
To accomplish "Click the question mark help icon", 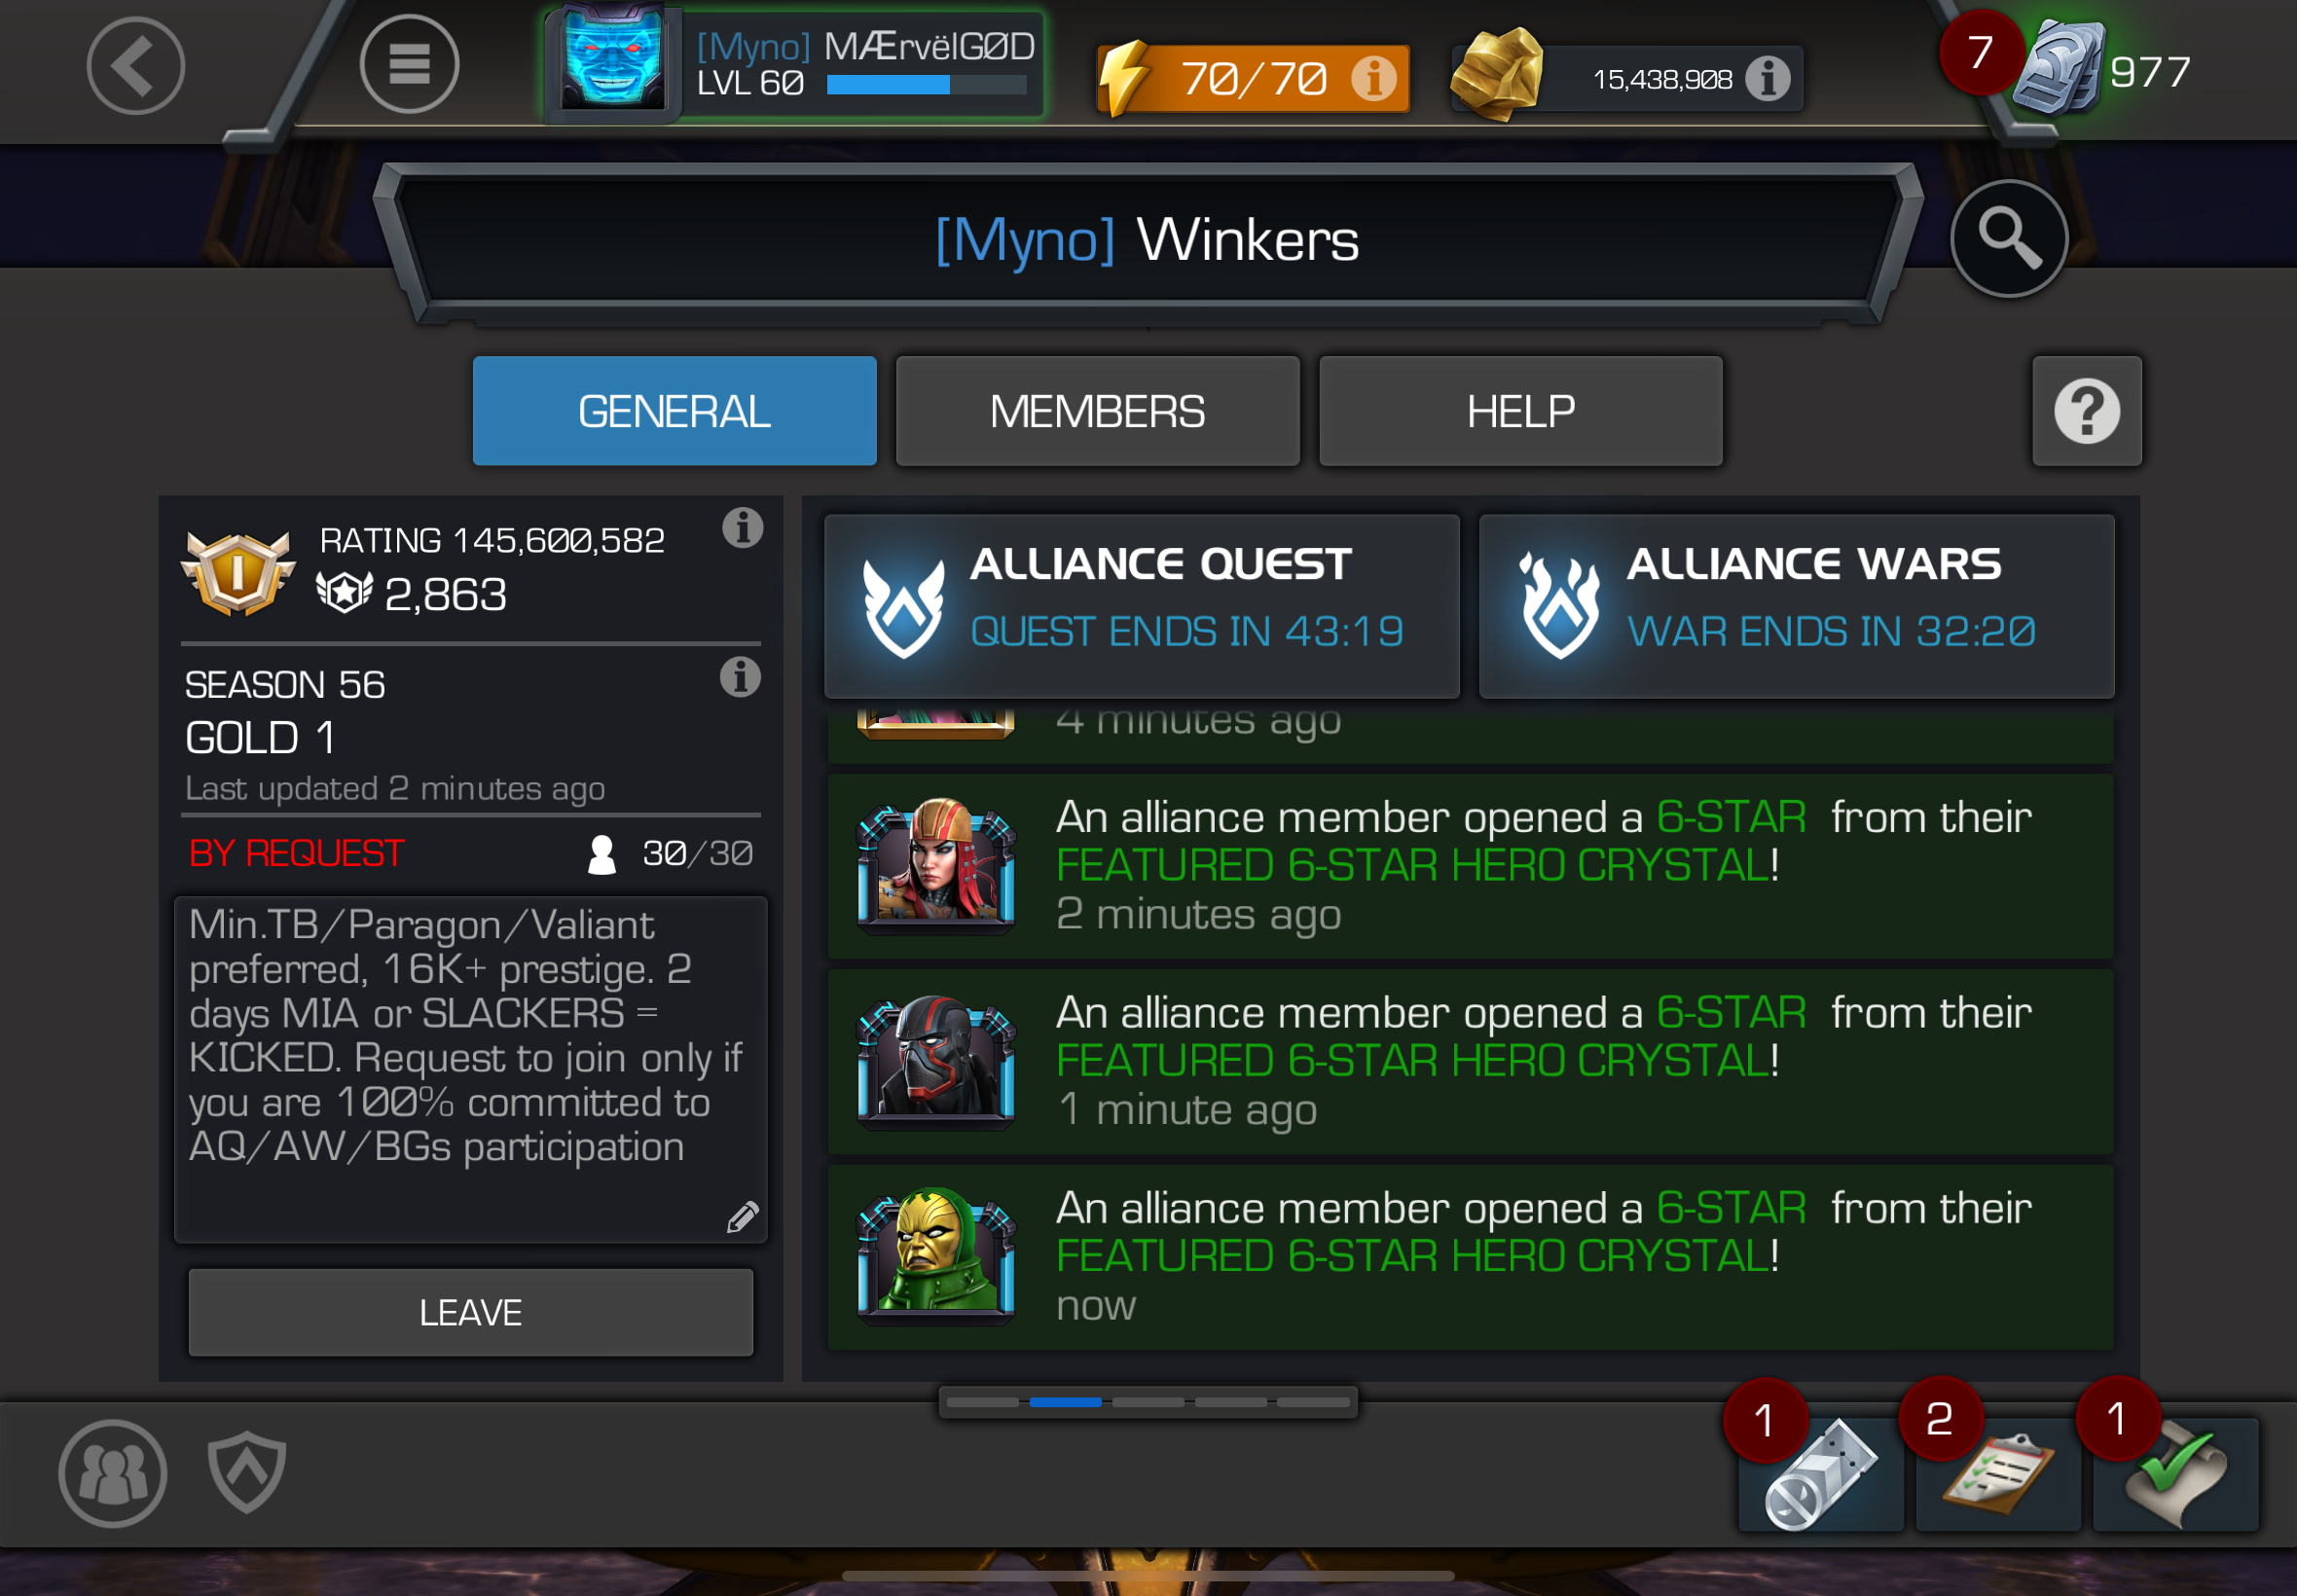I will 2087,411.
